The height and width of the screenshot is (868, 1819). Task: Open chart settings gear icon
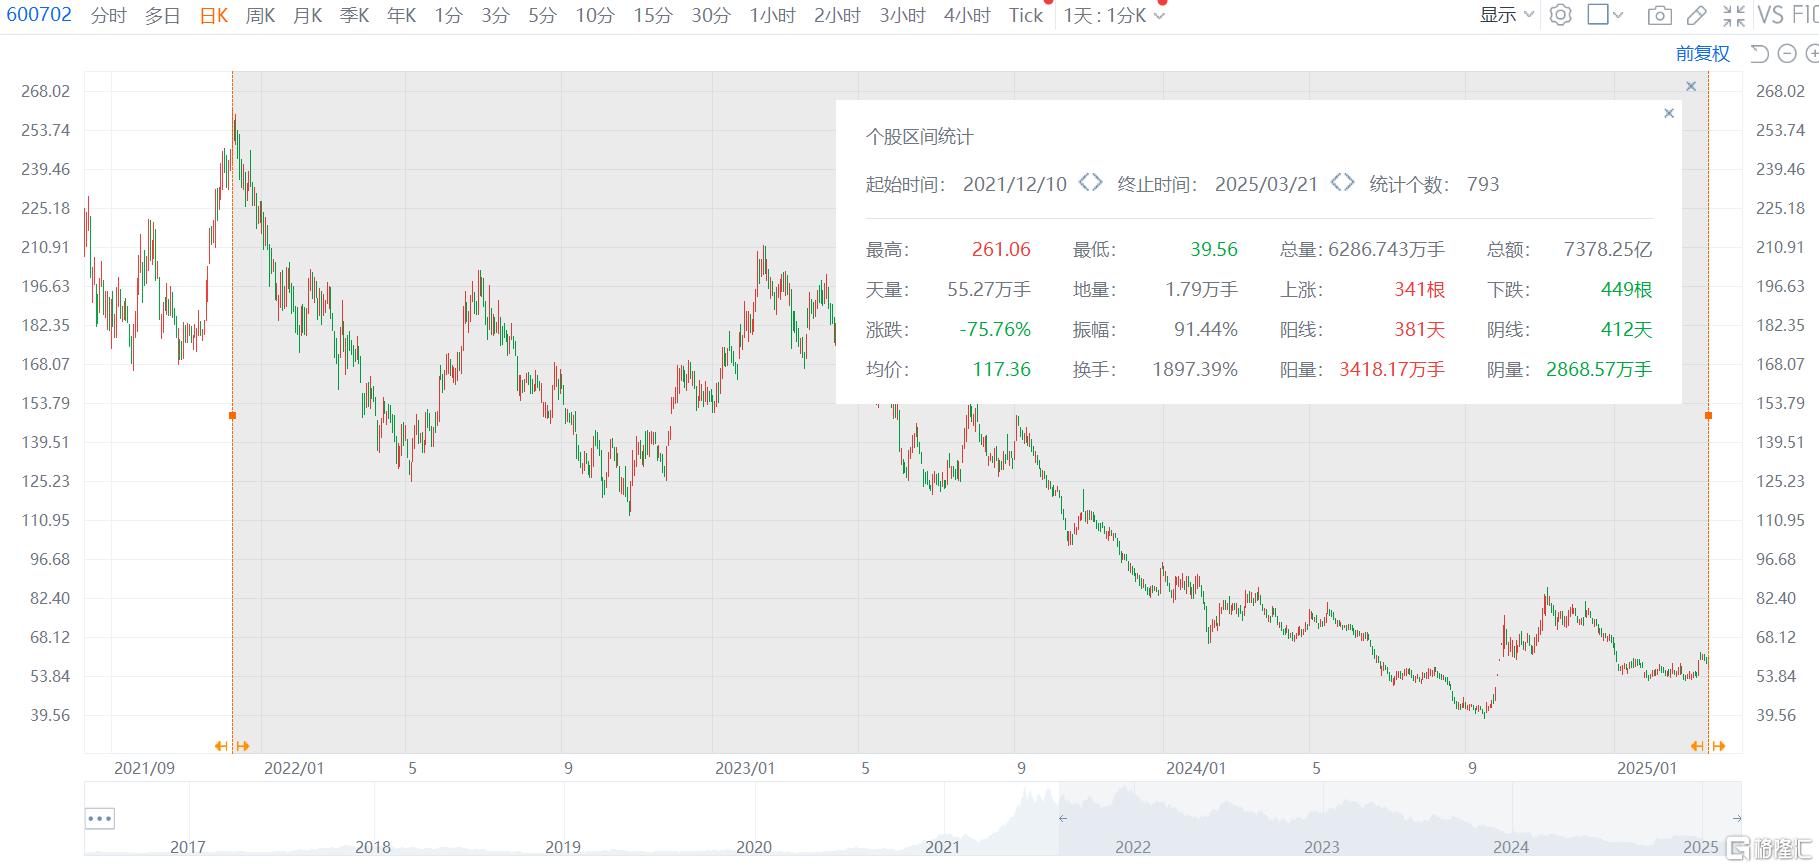coord(1560,15)
